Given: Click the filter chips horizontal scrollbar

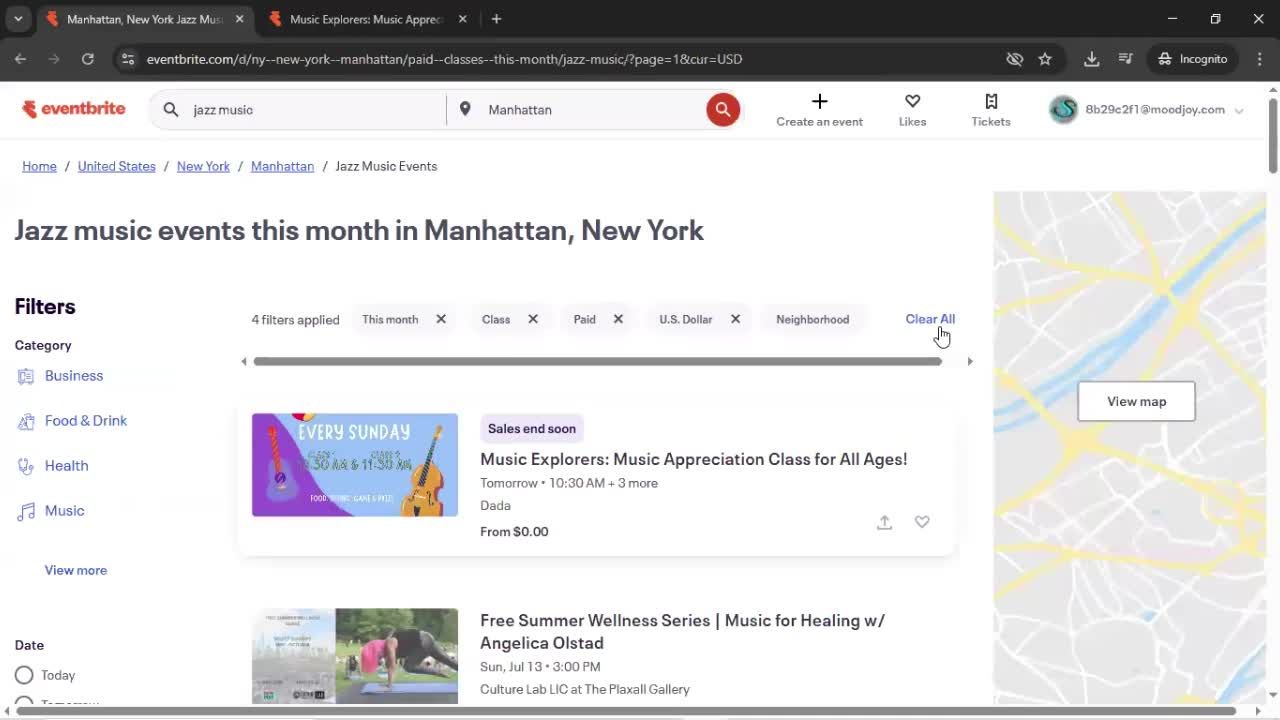Looking at the screenshot, I should click(x=597, y=361).
